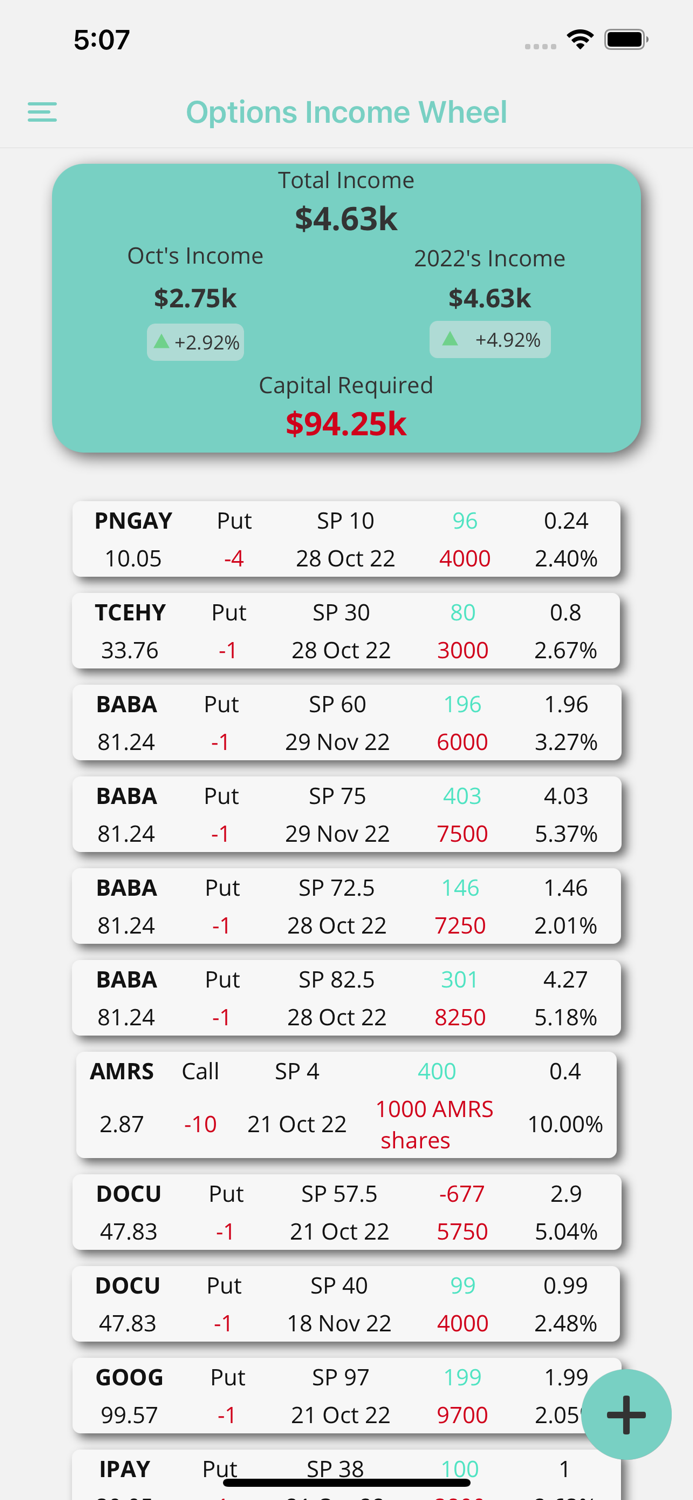Select the BABA Put SP 60 row

coord(346,722)
